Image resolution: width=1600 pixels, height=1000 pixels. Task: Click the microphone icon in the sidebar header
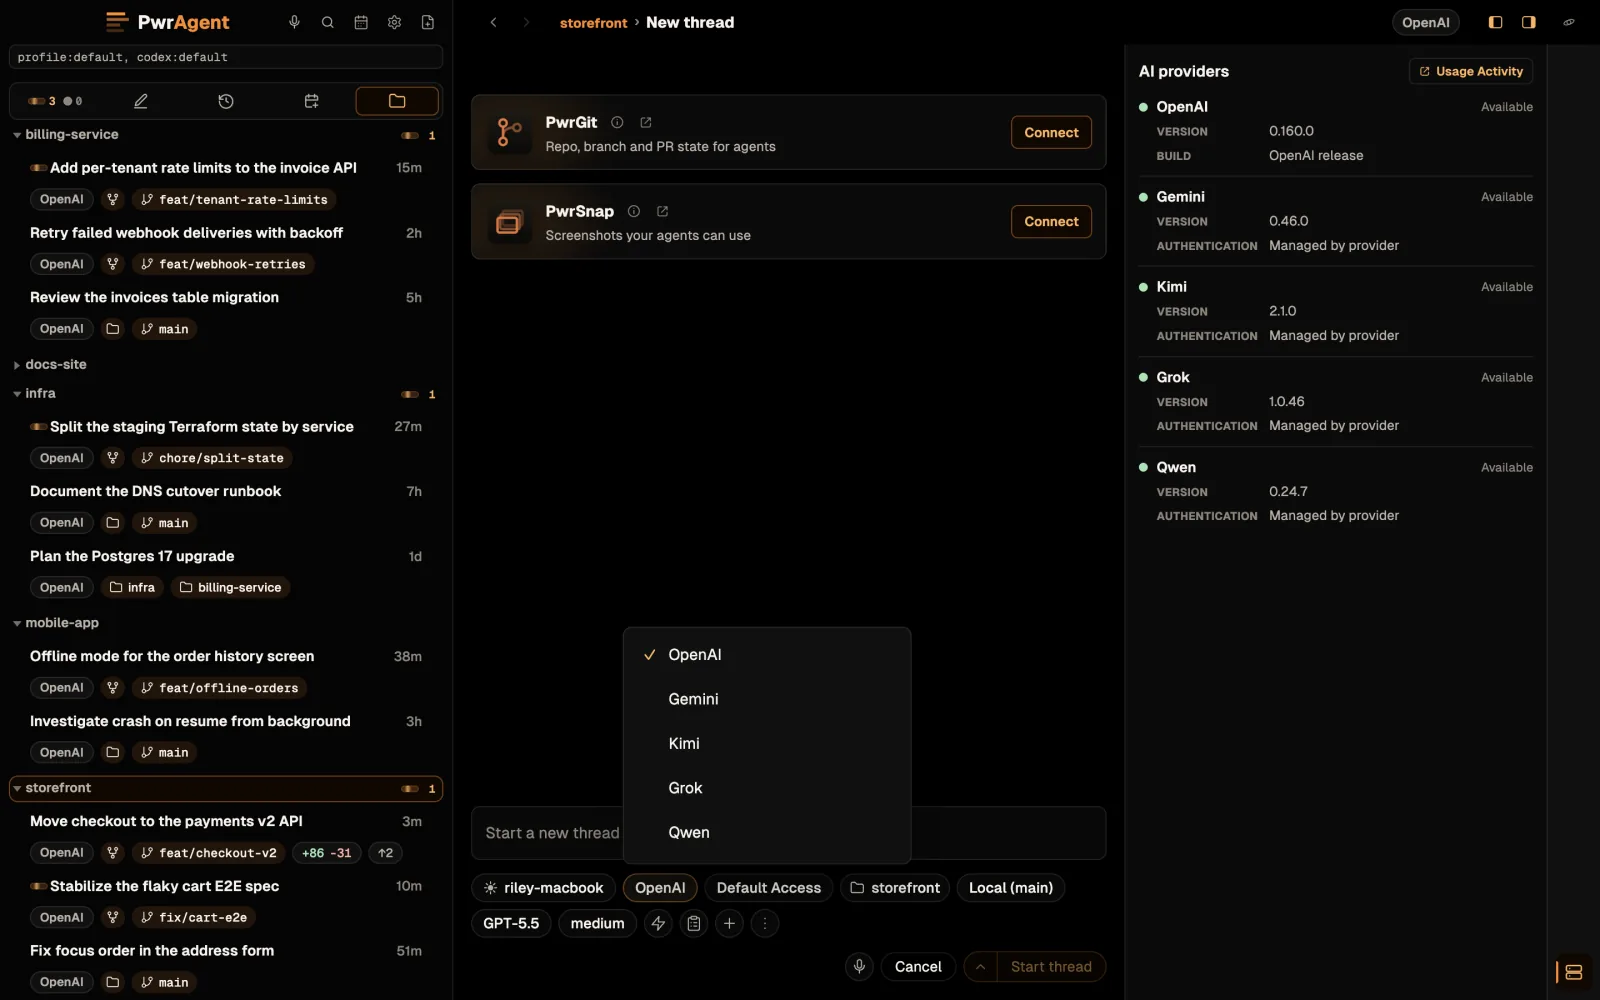point(294,22)
